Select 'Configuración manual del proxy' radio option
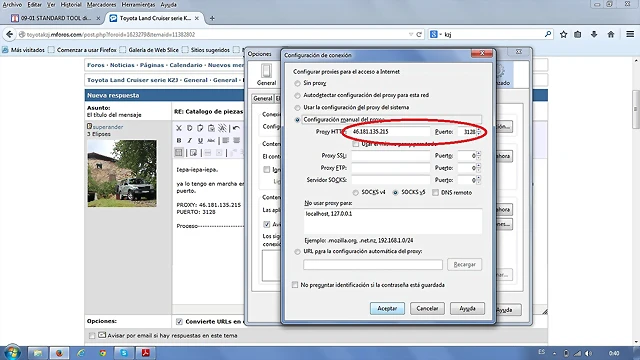 pyautogui.click(x=298, y=120)
